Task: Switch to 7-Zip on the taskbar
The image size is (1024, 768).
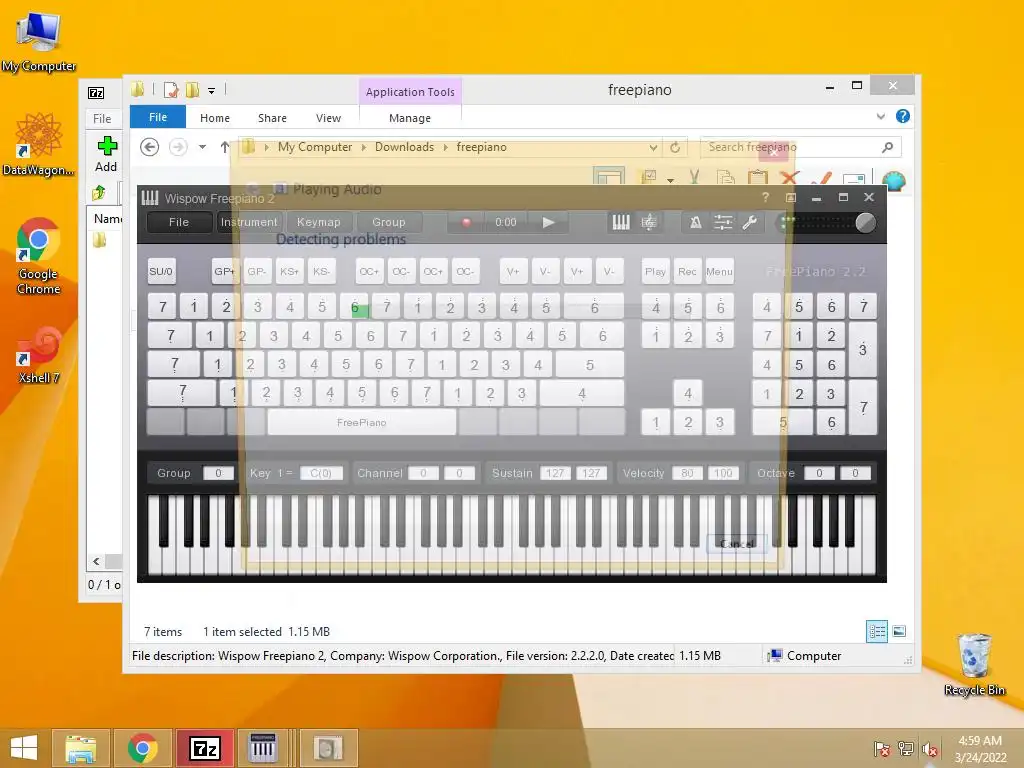Action: [x=204, y=748]
